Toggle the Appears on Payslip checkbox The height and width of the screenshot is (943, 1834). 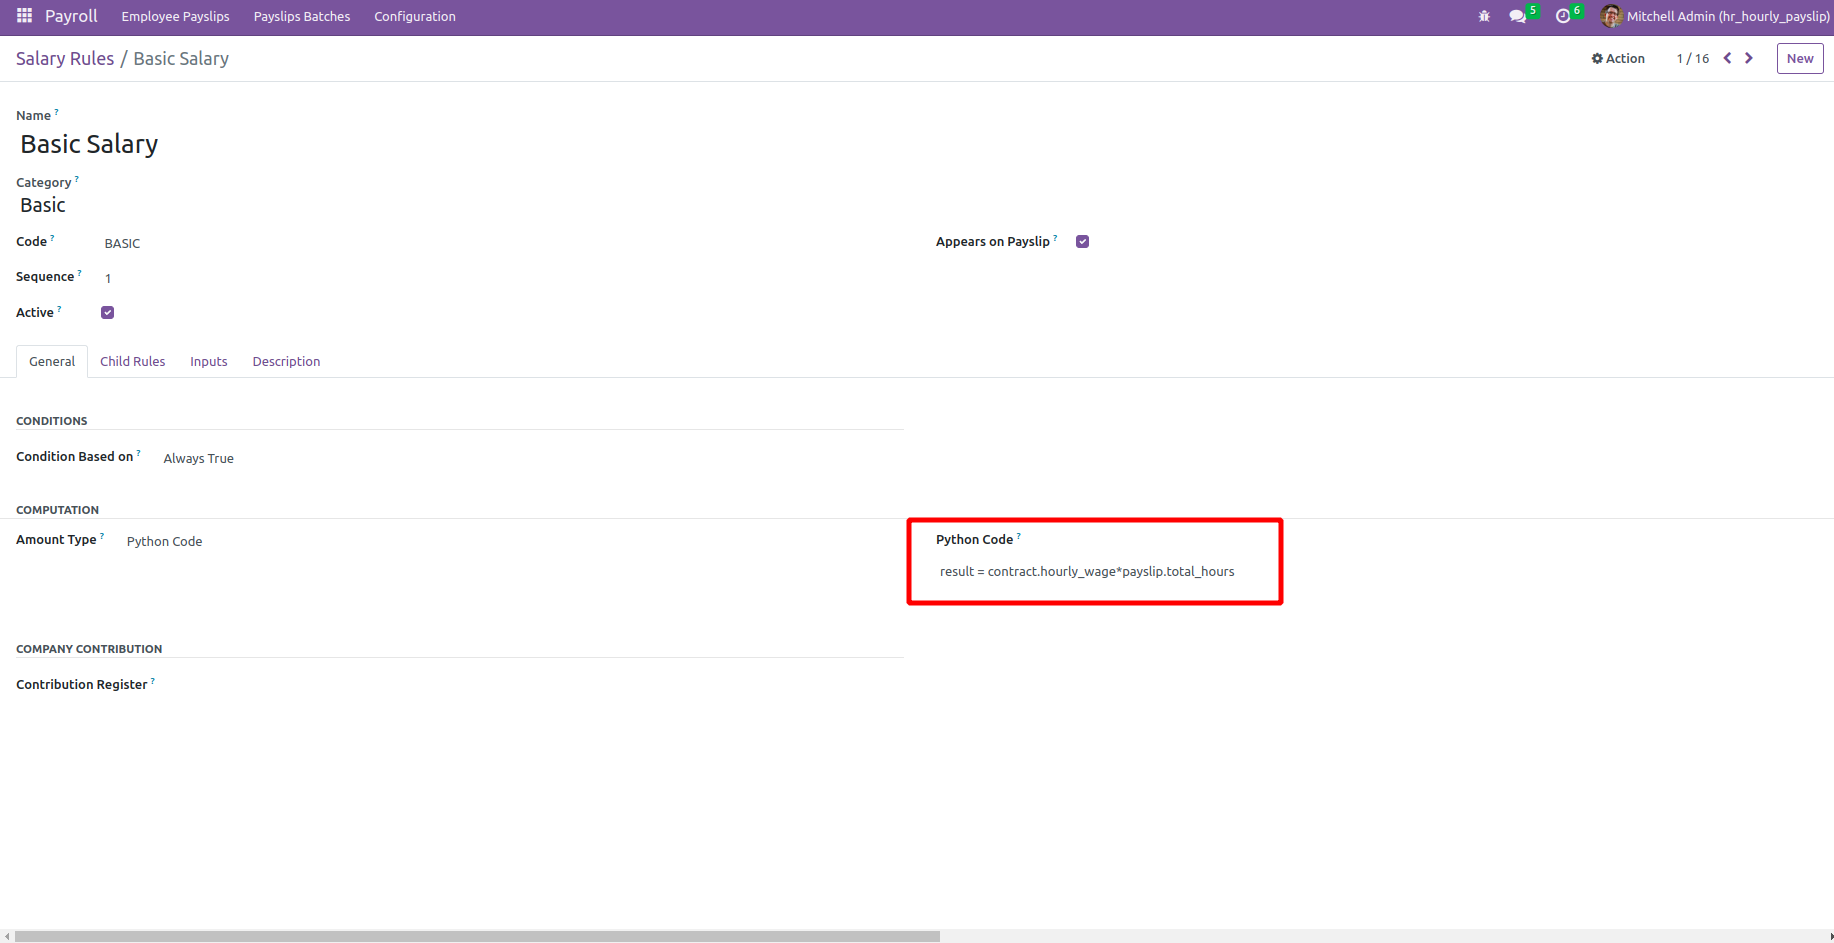[x=1082, y=241]
